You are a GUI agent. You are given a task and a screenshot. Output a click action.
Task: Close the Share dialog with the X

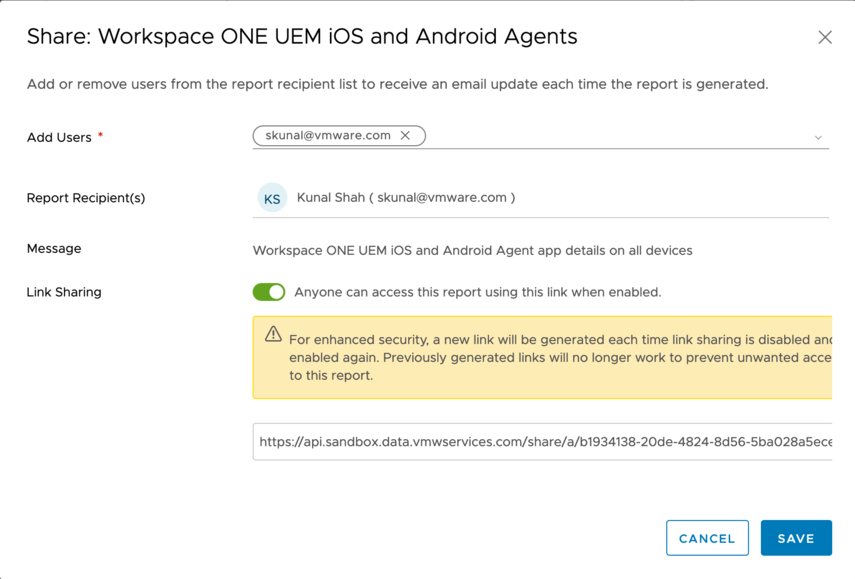point(825,37)
